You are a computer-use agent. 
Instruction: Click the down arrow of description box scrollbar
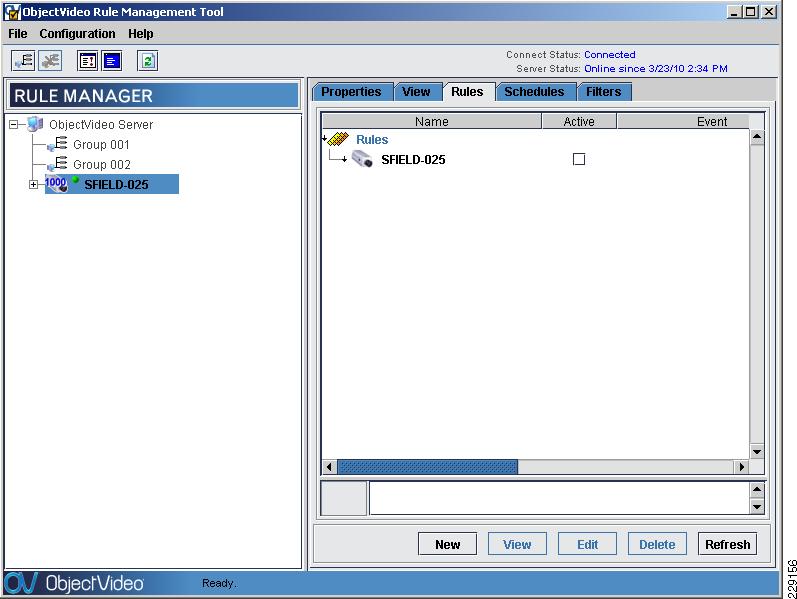[757, 506]
